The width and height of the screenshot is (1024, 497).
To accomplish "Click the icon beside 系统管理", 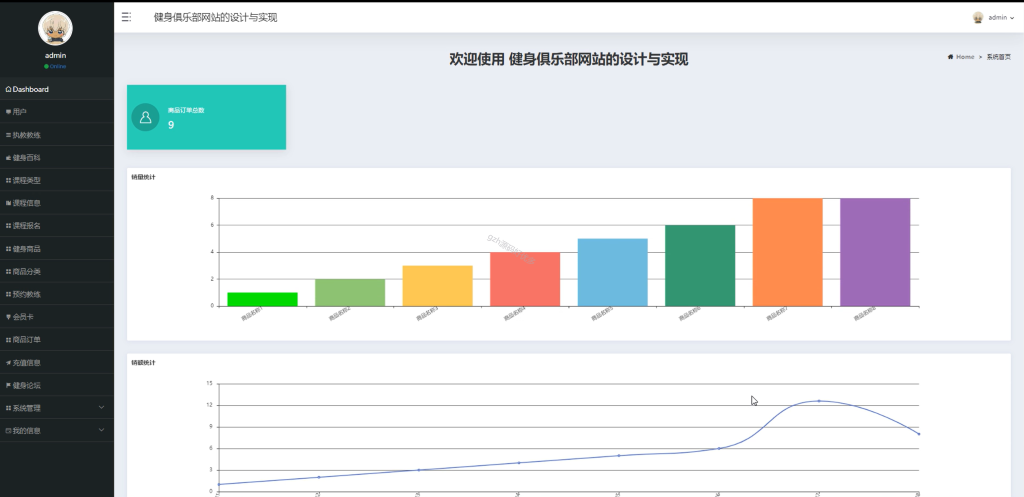I will pos(8,408).
